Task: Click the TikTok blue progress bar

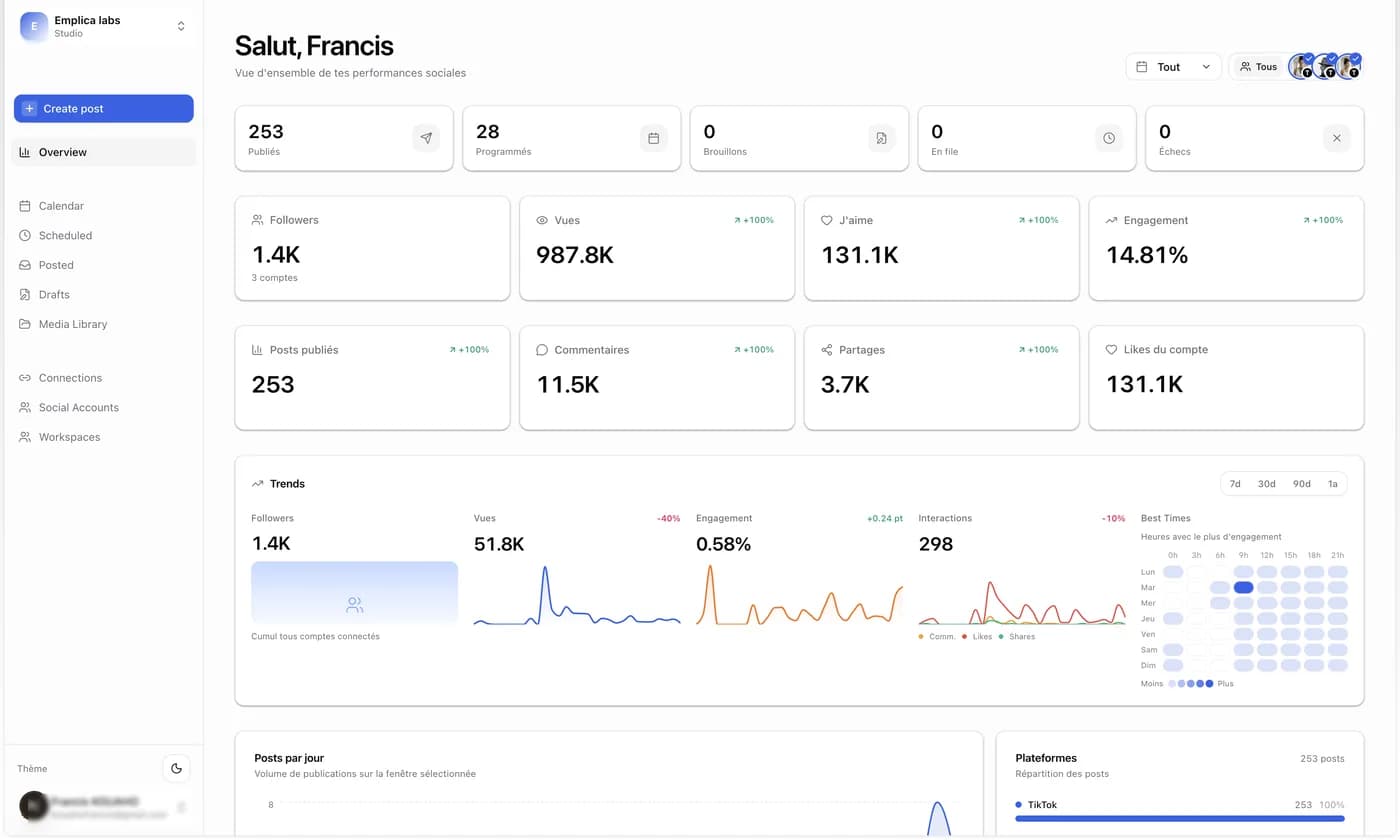Action: 1180,819
